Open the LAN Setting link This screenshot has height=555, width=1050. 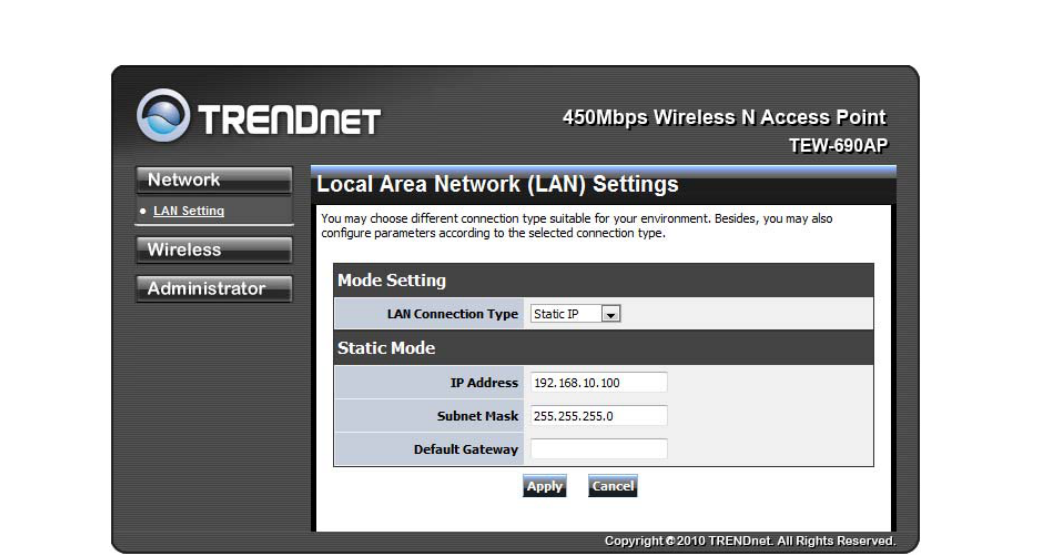point(189,211)
